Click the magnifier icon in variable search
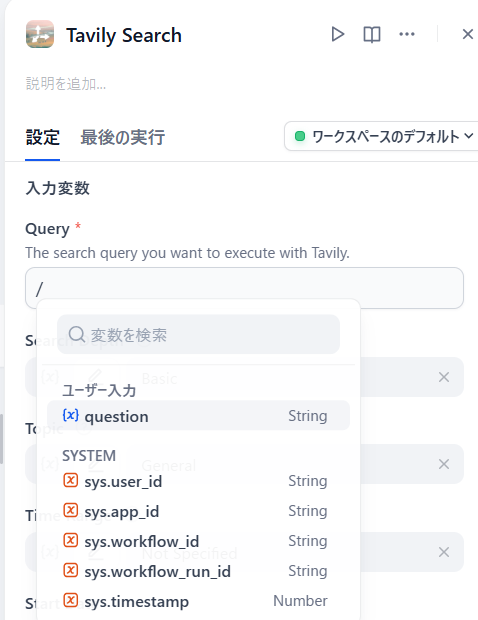 point(77,335)
